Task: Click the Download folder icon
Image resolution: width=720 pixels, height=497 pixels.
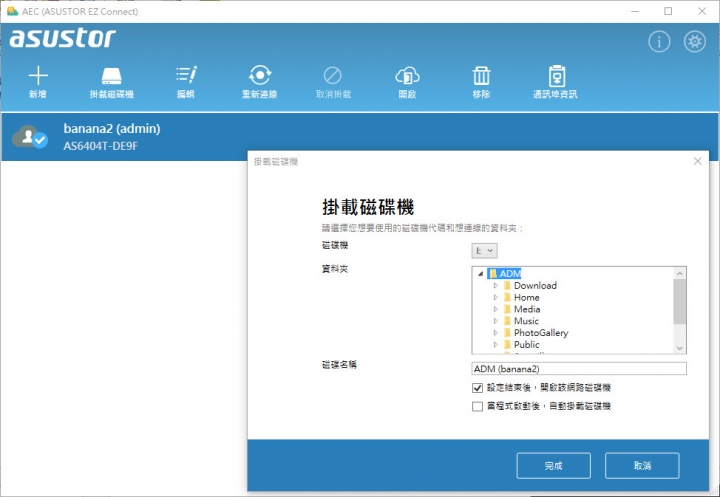Action: point(507,286)
